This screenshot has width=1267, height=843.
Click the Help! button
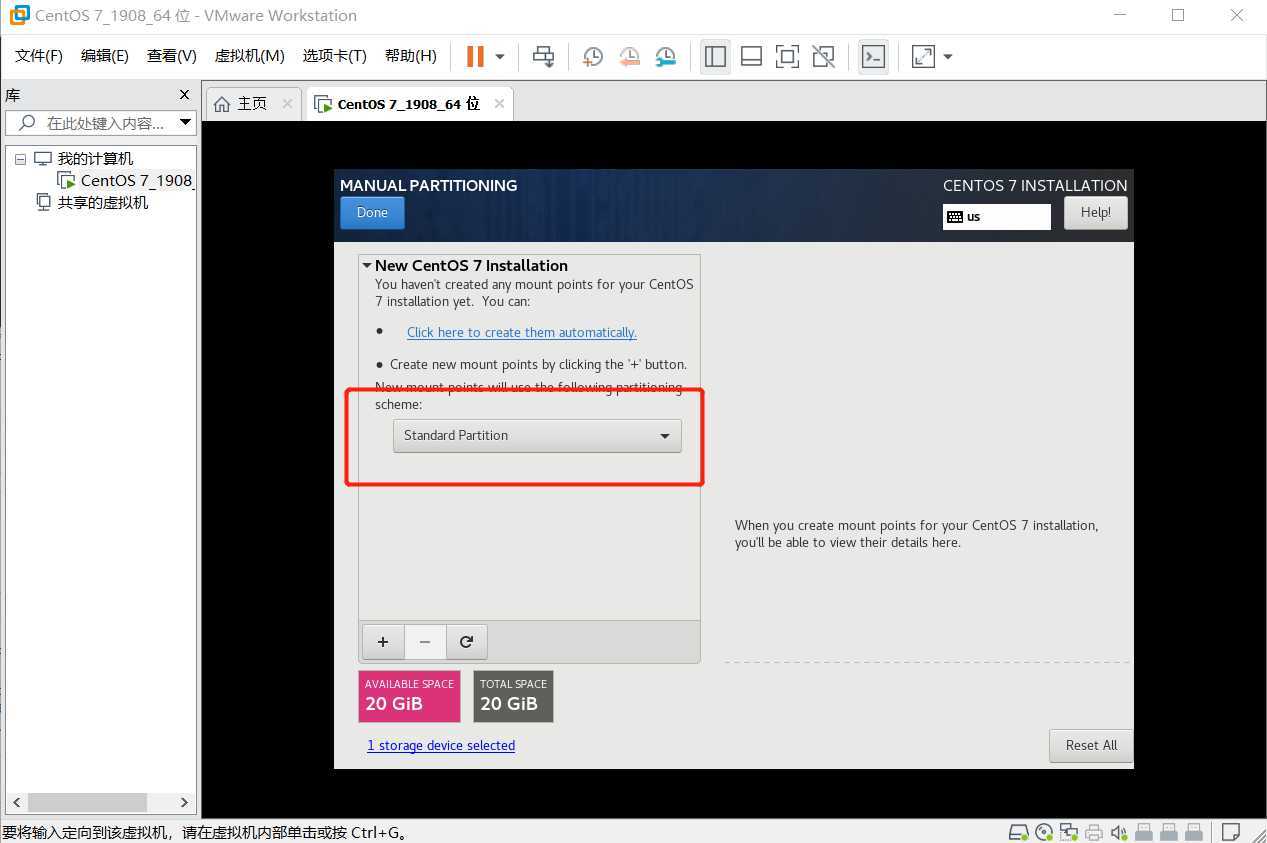point(1095,212)
